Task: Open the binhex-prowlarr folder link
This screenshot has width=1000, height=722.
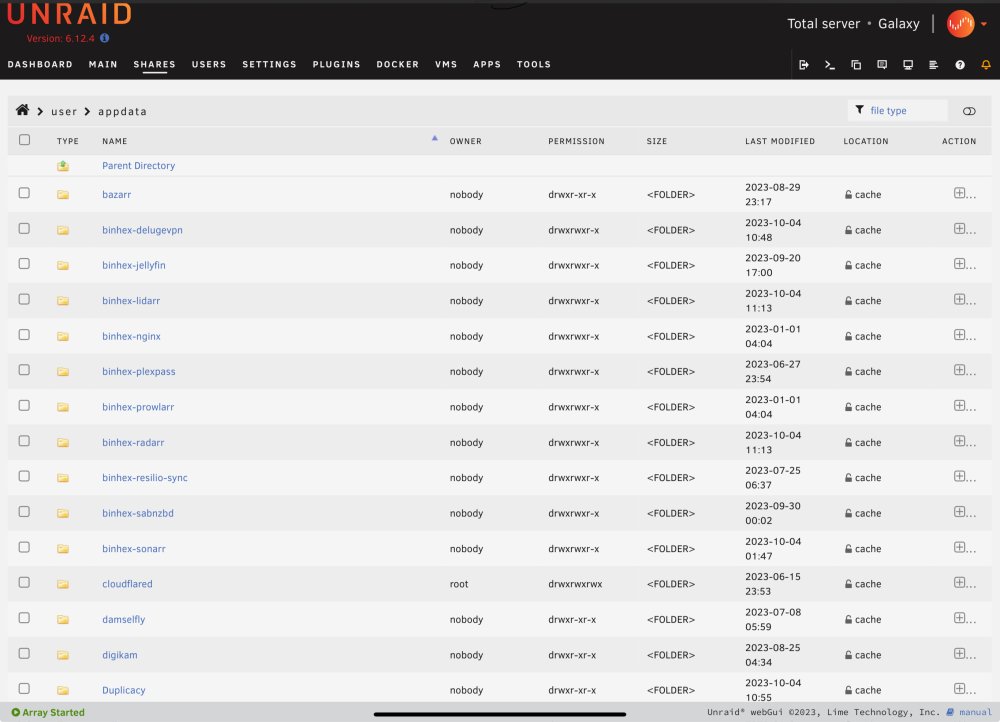Action: click(x=138, y=407)
